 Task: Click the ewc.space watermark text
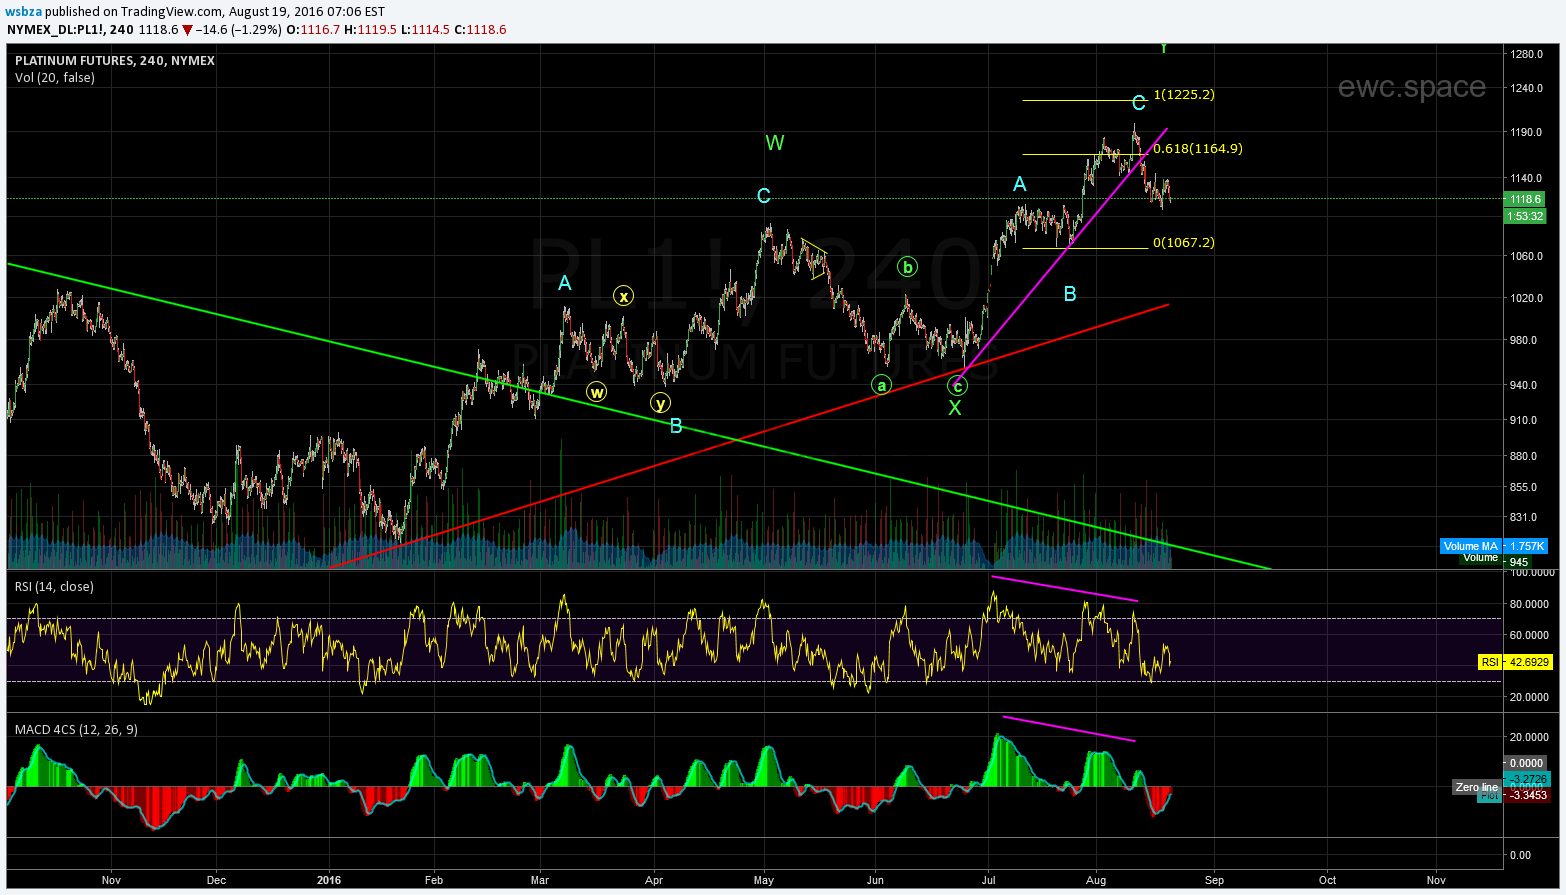(1411, 88)
